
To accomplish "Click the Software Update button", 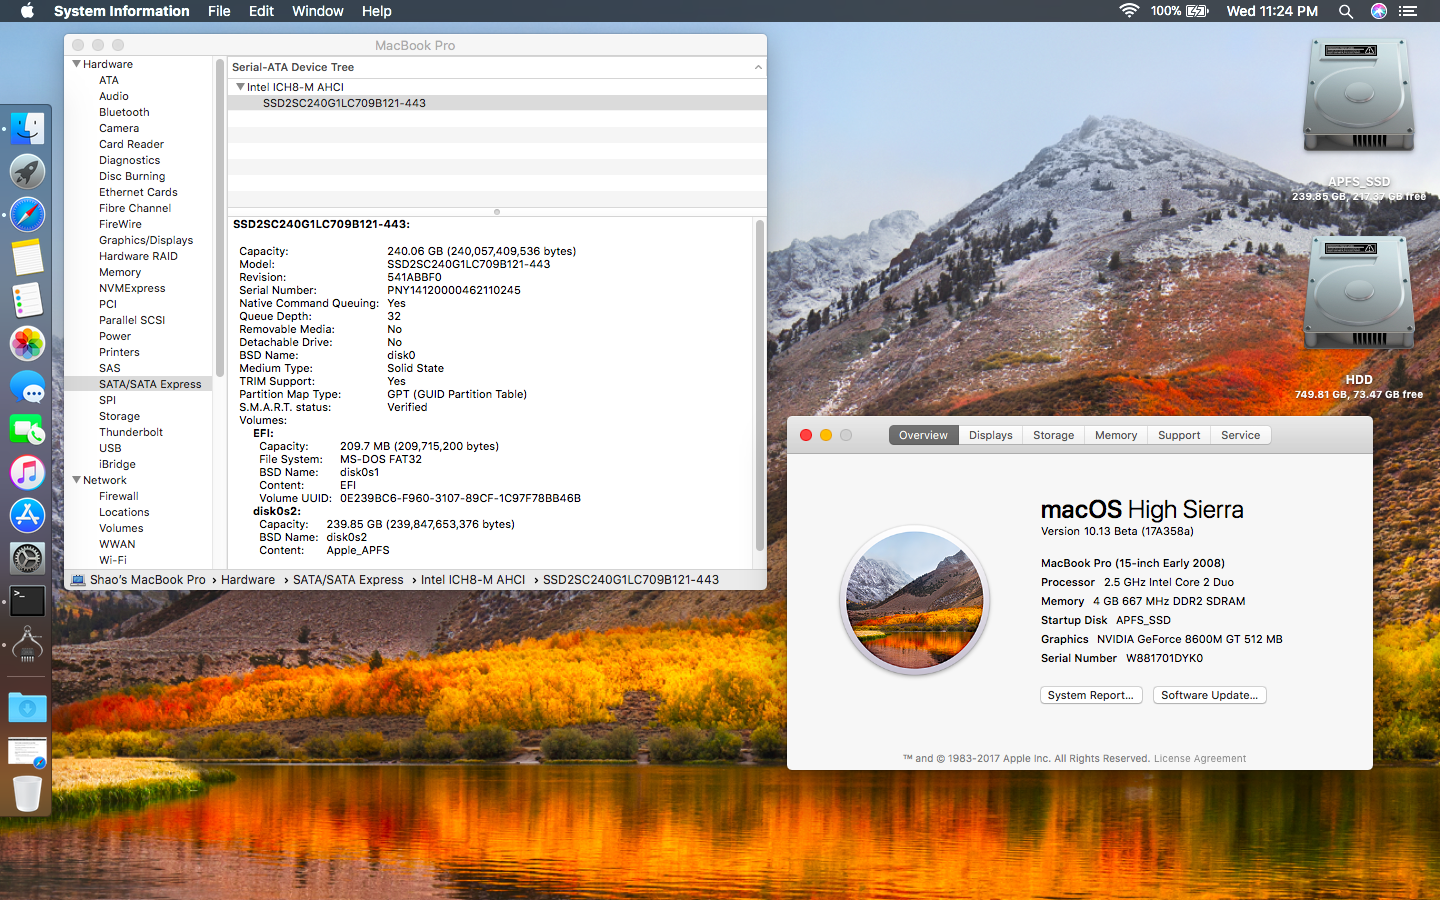I will [x=1210, y=695].
